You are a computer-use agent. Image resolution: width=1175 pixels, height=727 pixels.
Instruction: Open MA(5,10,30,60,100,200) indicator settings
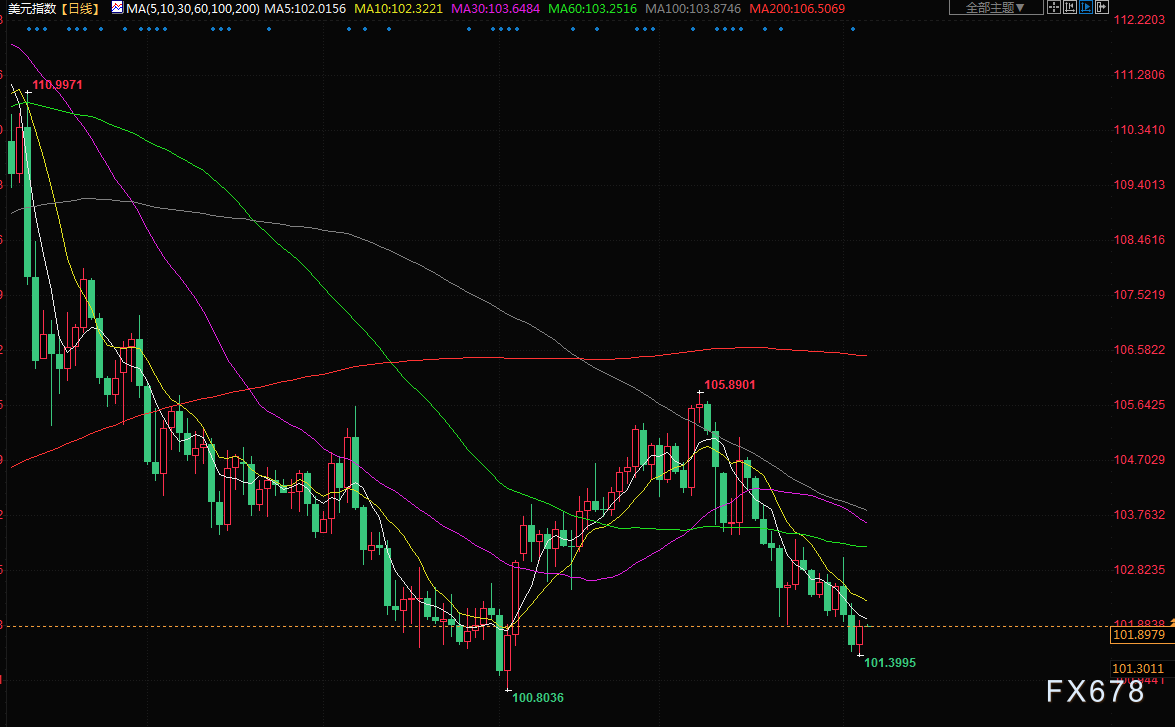(193, 8)
